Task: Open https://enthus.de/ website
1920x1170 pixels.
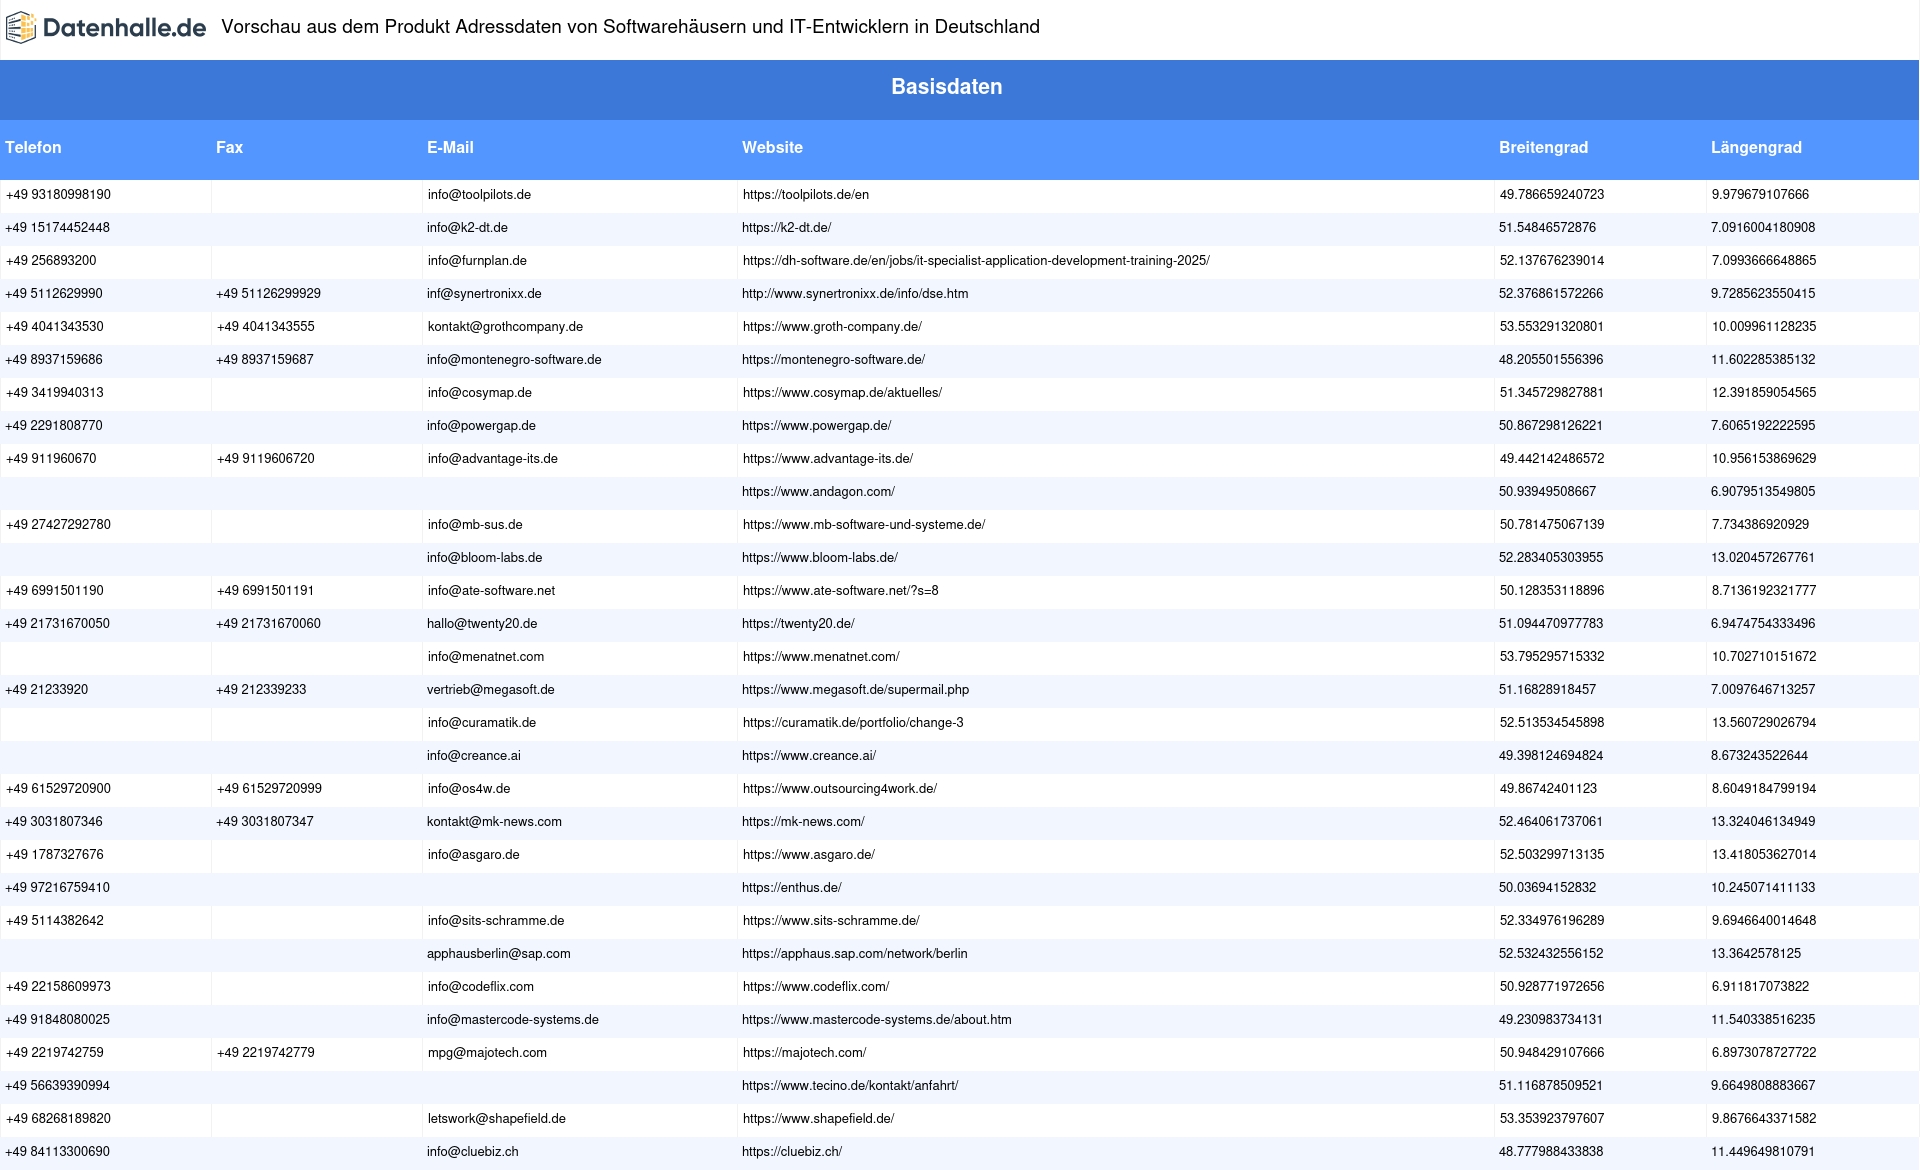Action: pyautogui.click(x=792, y=888)
